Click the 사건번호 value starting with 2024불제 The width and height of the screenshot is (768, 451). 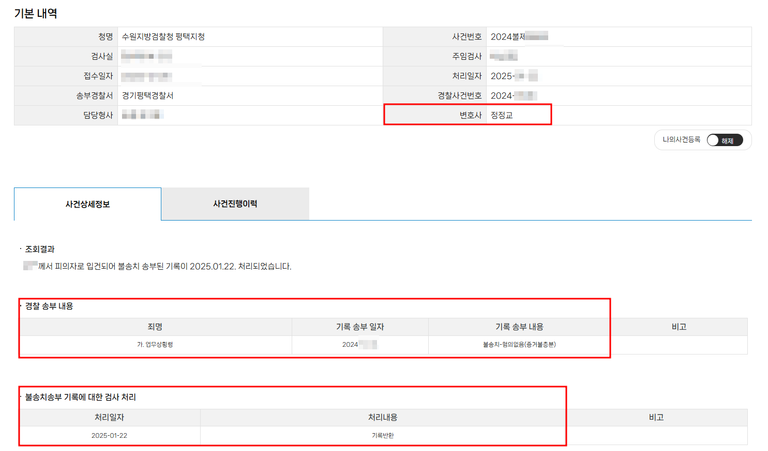518,36
